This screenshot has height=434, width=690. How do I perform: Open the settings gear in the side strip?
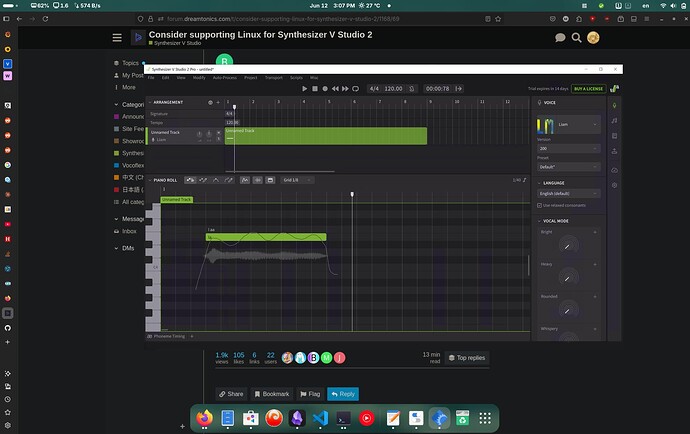click(614, 185)
